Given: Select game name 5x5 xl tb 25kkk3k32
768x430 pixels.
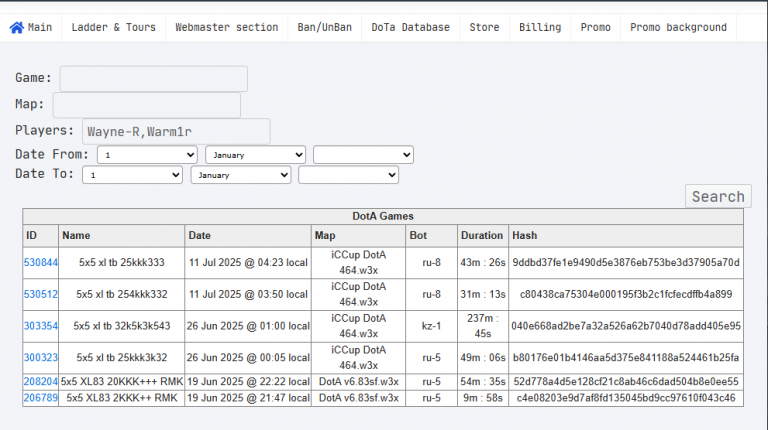Looking at the screenshot, I should 121,358.
